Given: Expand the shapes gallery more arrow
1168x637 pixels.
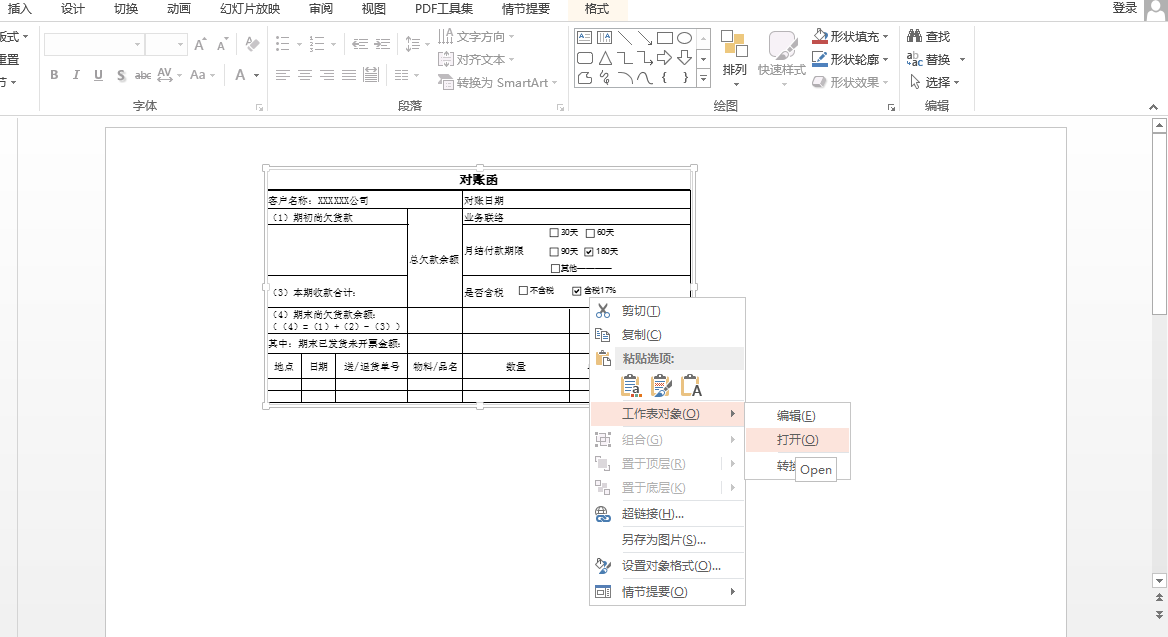Looking at the screenshot, I should [x=704, y=77].
